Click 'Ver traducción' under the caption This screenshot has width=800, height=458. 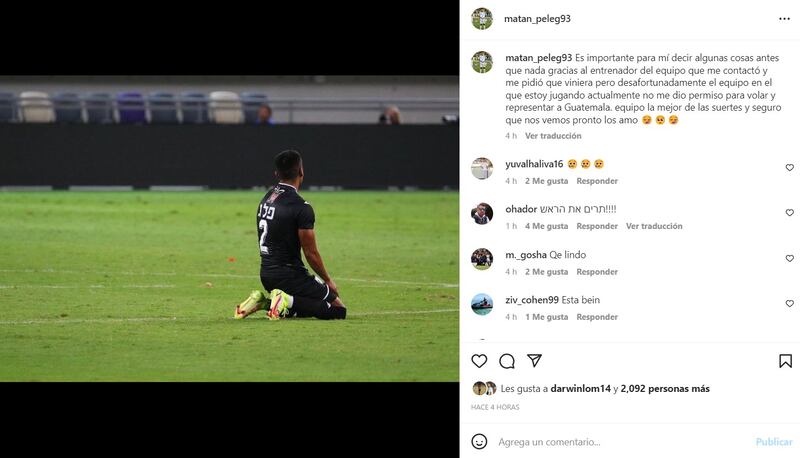pyautogui.click(x=553, y=136)
